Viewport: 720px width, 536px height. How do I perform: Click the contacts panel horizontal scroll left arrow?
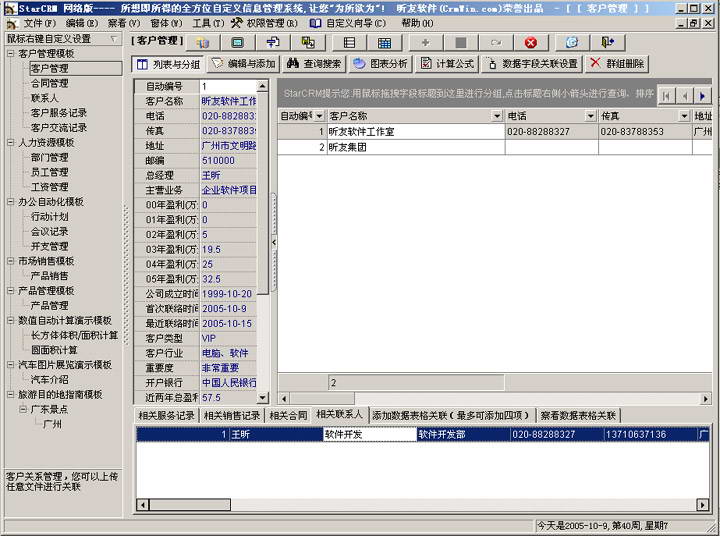[143, 505]
